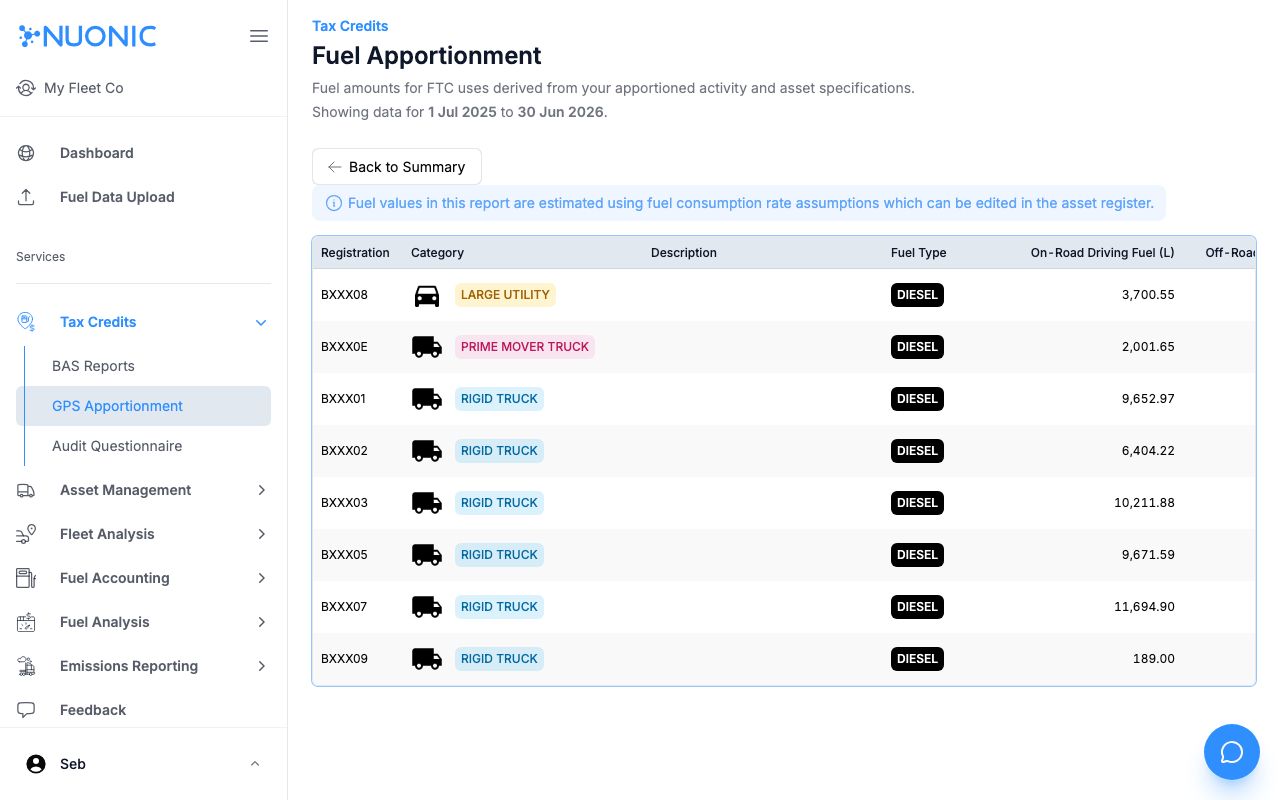
Task: Click registration BXXX08
Action: [x=344, y=295]
